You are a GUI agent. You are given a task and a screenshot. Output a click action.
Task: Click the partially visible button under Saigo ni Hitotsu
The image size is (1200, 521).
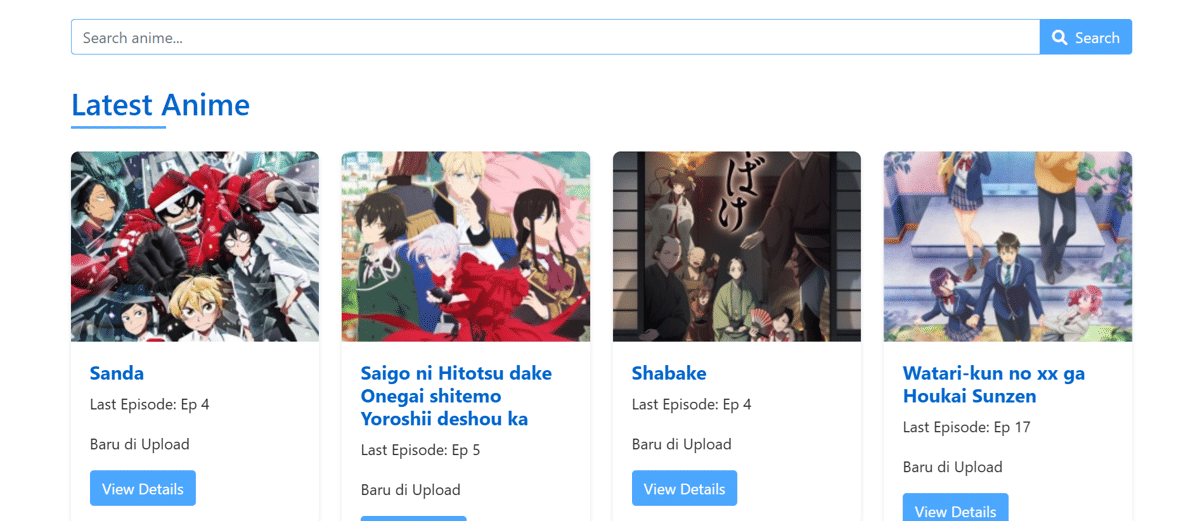point(414,518)
